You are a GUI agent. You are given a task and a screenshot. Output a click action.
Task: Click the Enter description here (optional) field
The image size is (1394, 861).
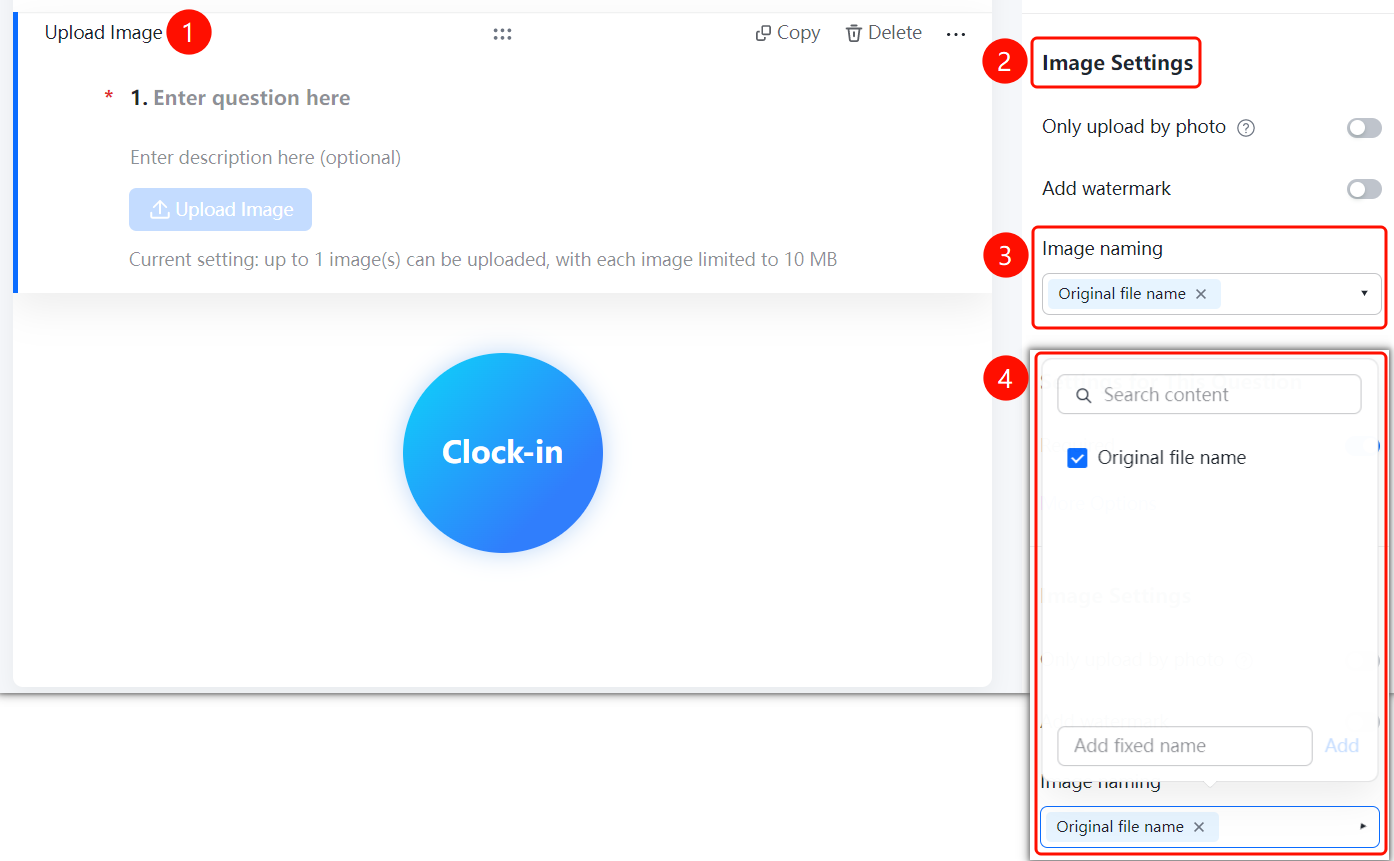pos(265,158)
